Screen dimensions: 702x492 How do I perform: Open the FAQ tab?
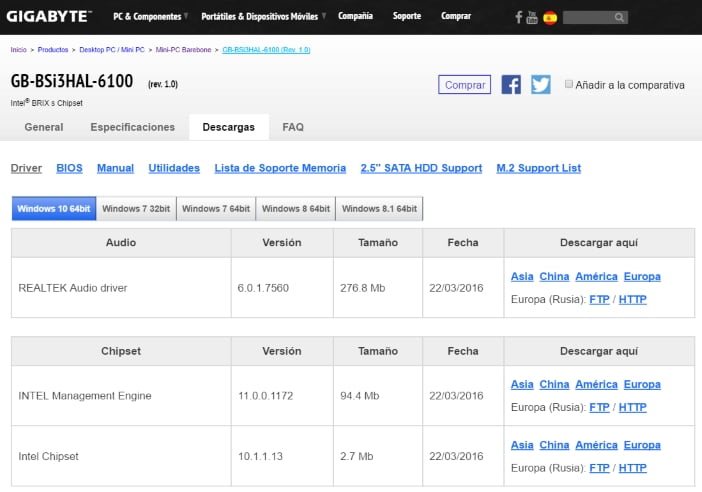coord(293,127)
